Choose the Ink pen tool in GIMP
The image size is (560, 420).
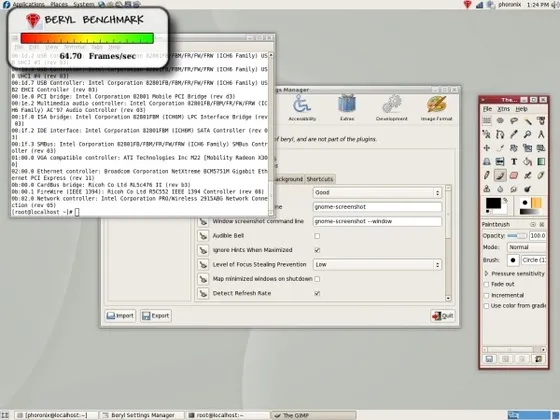pyautogui.click(x=541, y=175)
